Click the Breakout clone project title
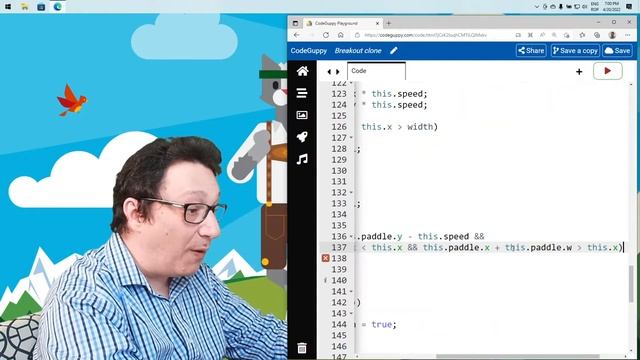Viewport: 640px width, 360px height. pos(358,51)
